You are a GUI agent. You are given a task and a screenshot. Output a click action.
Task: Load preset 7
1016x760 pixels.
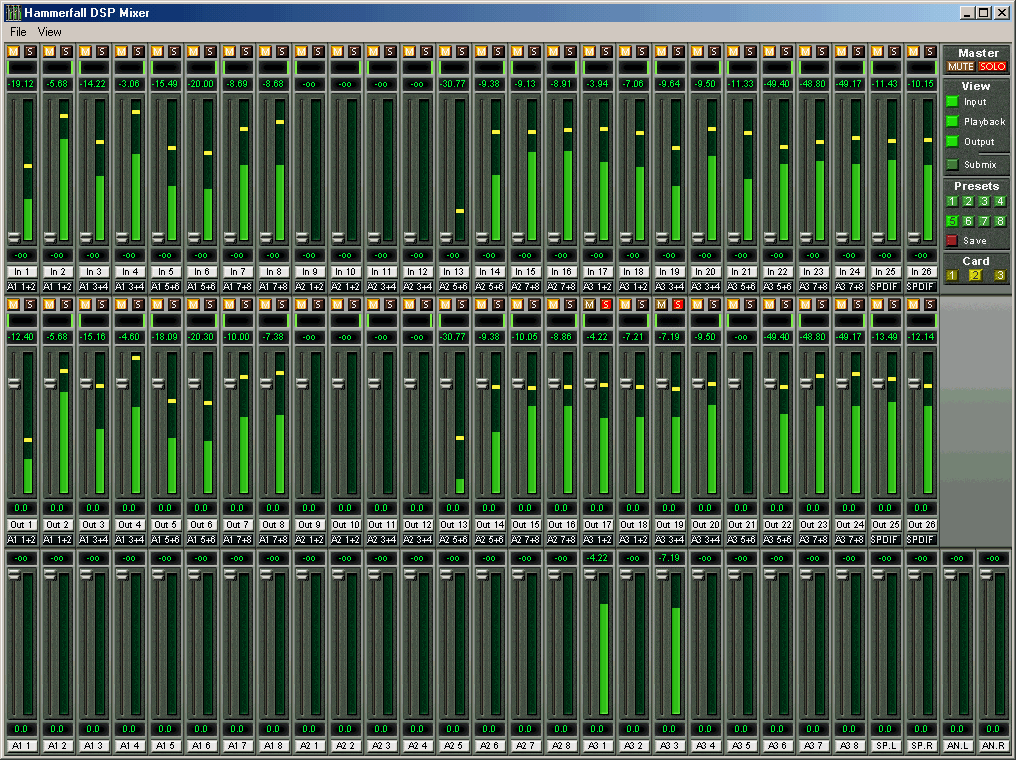[x=984, y=221]
